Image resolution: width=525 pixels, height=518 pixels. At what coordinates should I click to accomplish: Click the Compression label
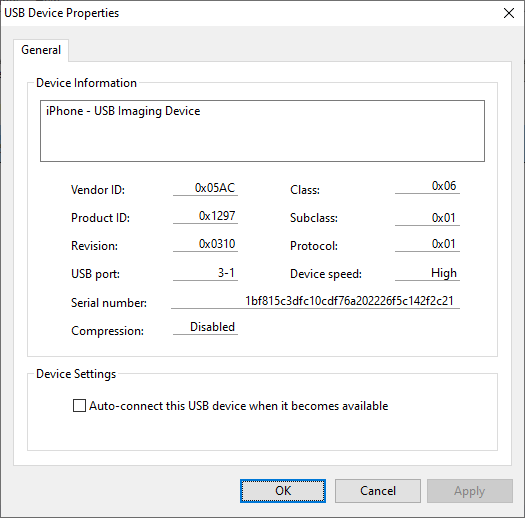point(107,331)
